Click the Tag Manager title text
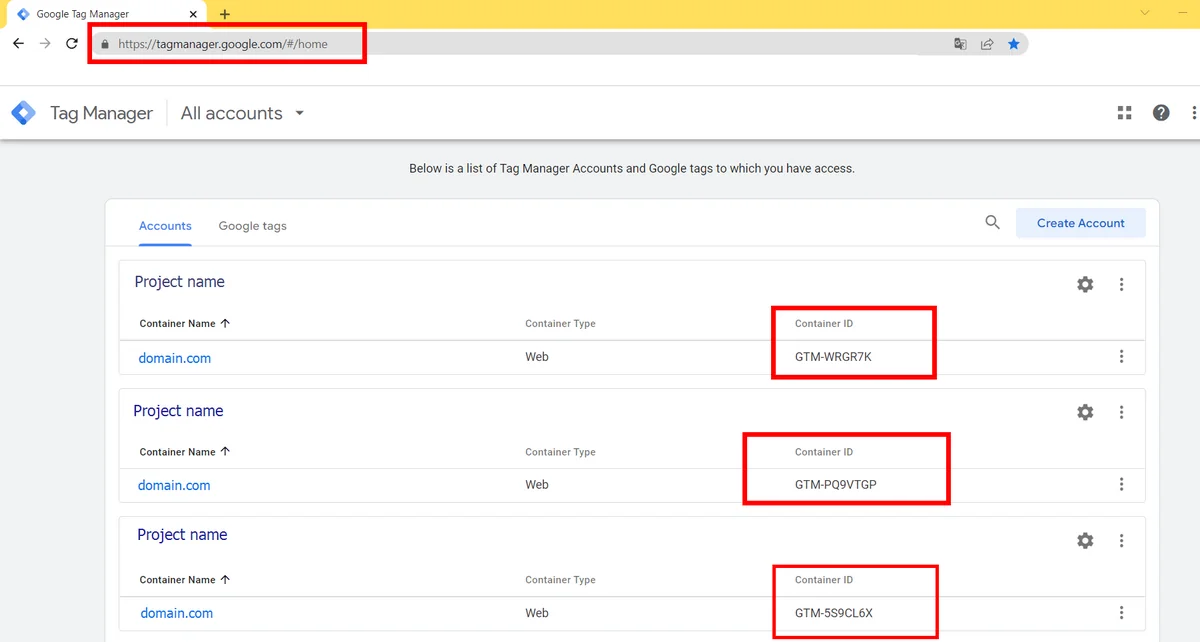Viewport: 1200px width, 642px height. [102, 113]
